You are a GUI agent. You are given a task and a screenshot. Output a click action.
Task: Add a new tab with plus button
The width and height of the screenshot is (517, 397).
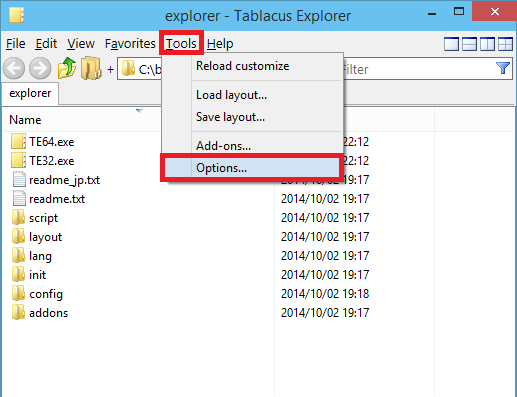coord(110,69)
